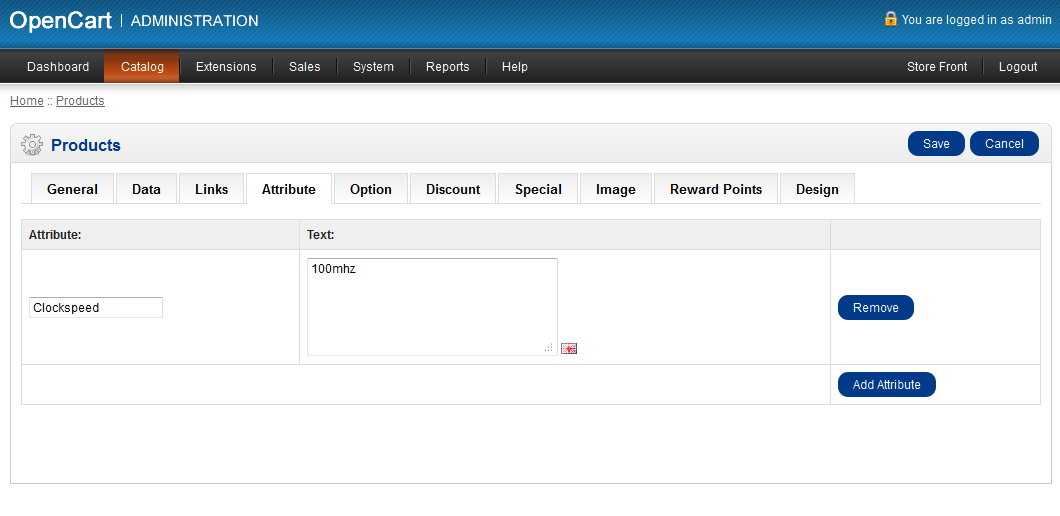Click the Logout link
Viewport: 1060px width, 516px height.
[1018, 67]
